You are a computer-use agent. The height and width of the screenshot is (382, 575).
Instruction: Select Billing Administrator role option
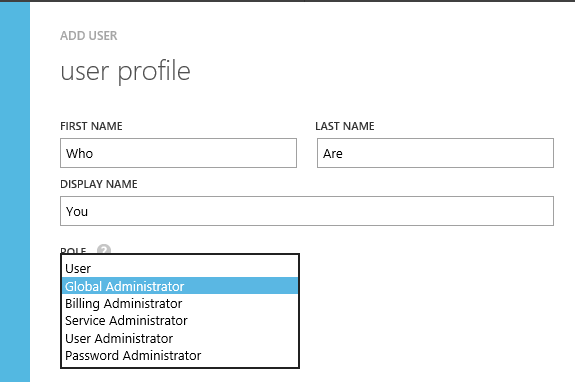pyautogui.click(x=180, y=303)
